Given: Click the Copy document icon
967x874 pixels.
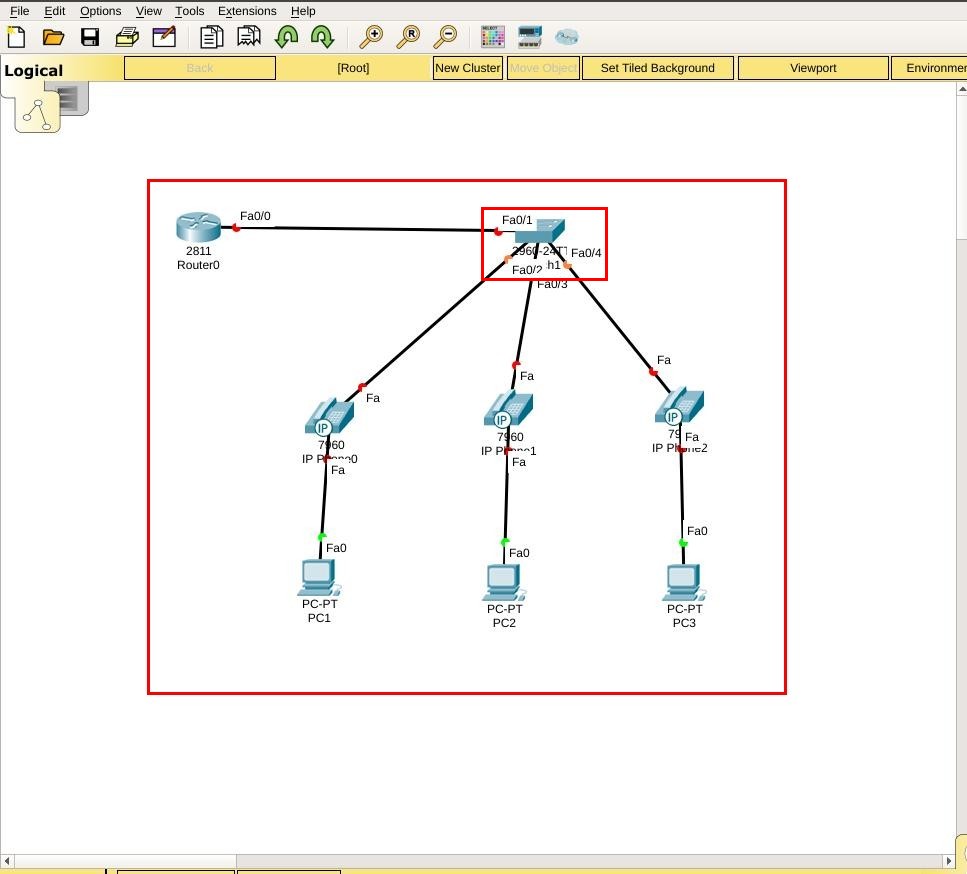Looking at the screenshot, I should coord(211,36).
